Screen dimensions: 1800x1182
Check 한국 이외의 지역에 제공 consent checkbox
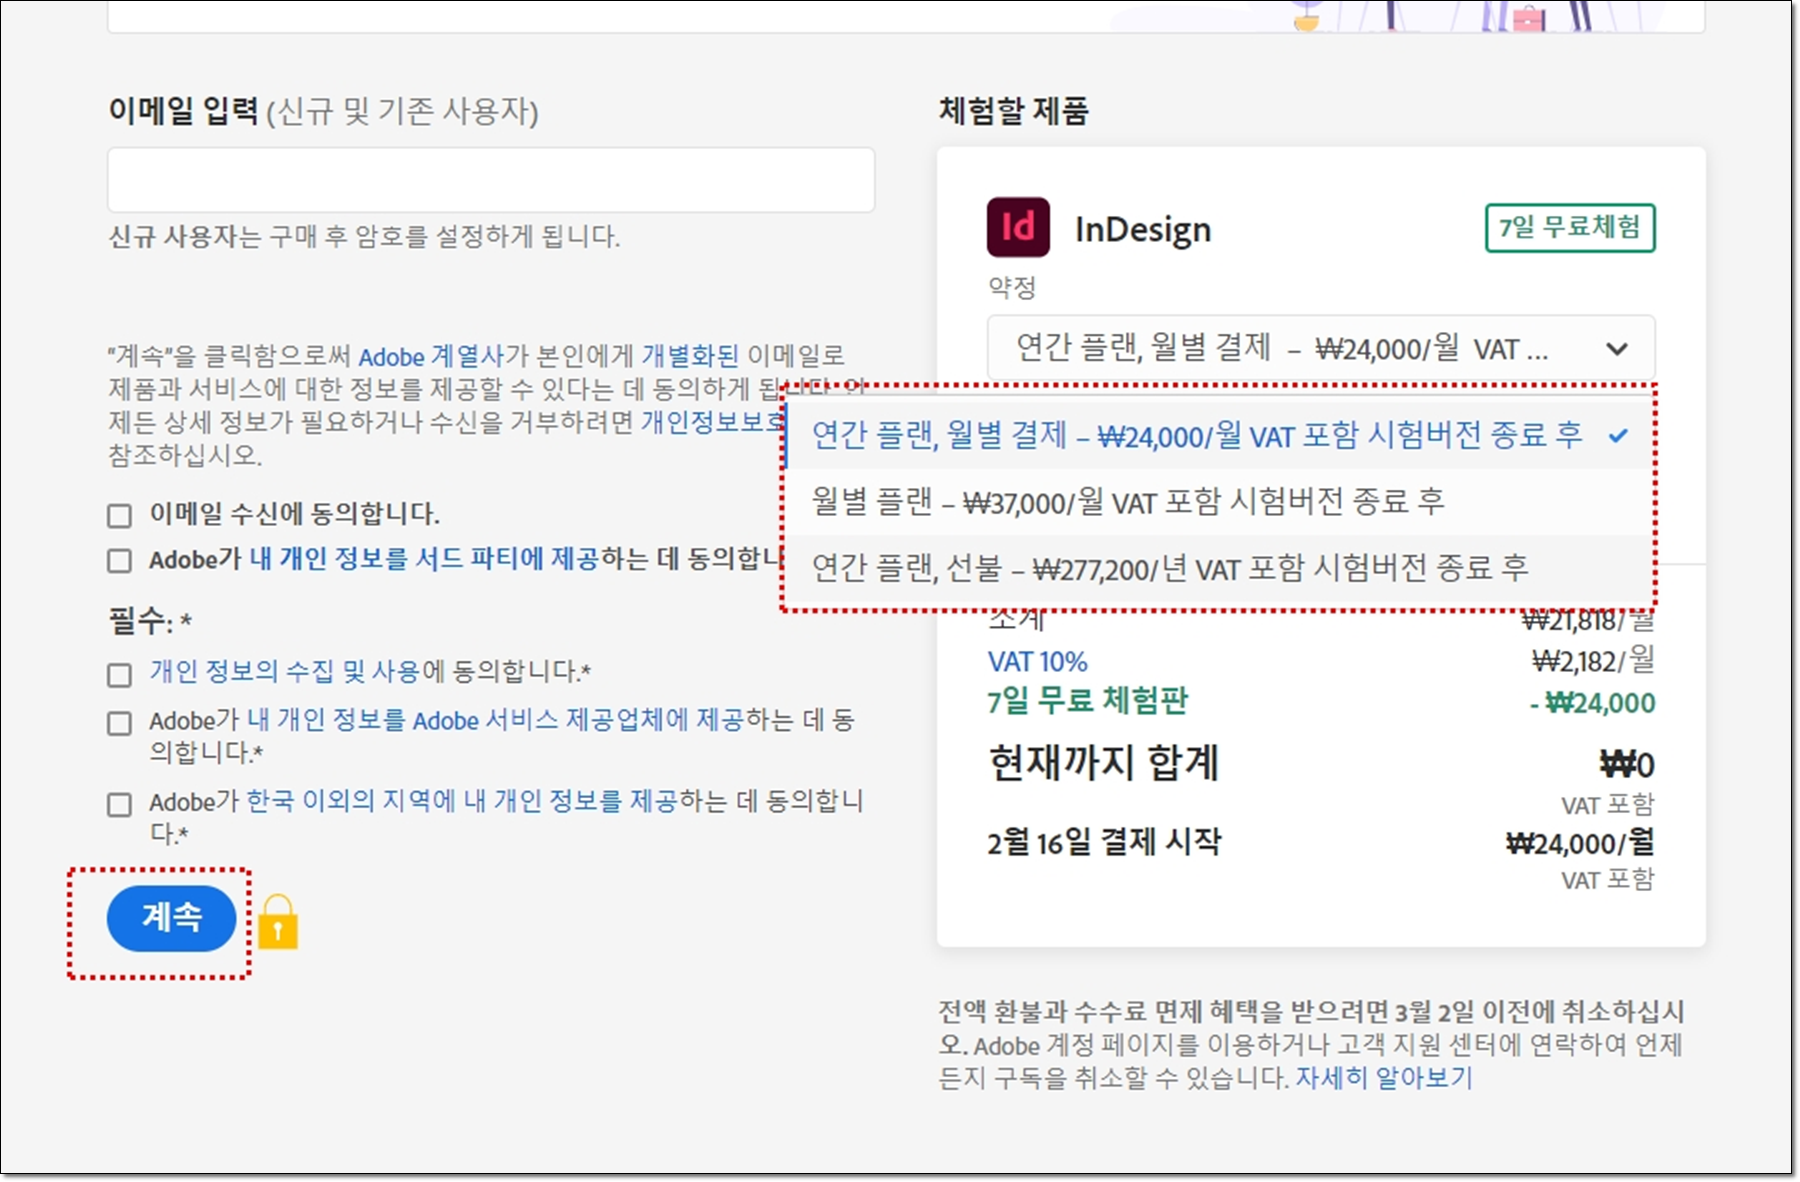click(x=119, y=804)
